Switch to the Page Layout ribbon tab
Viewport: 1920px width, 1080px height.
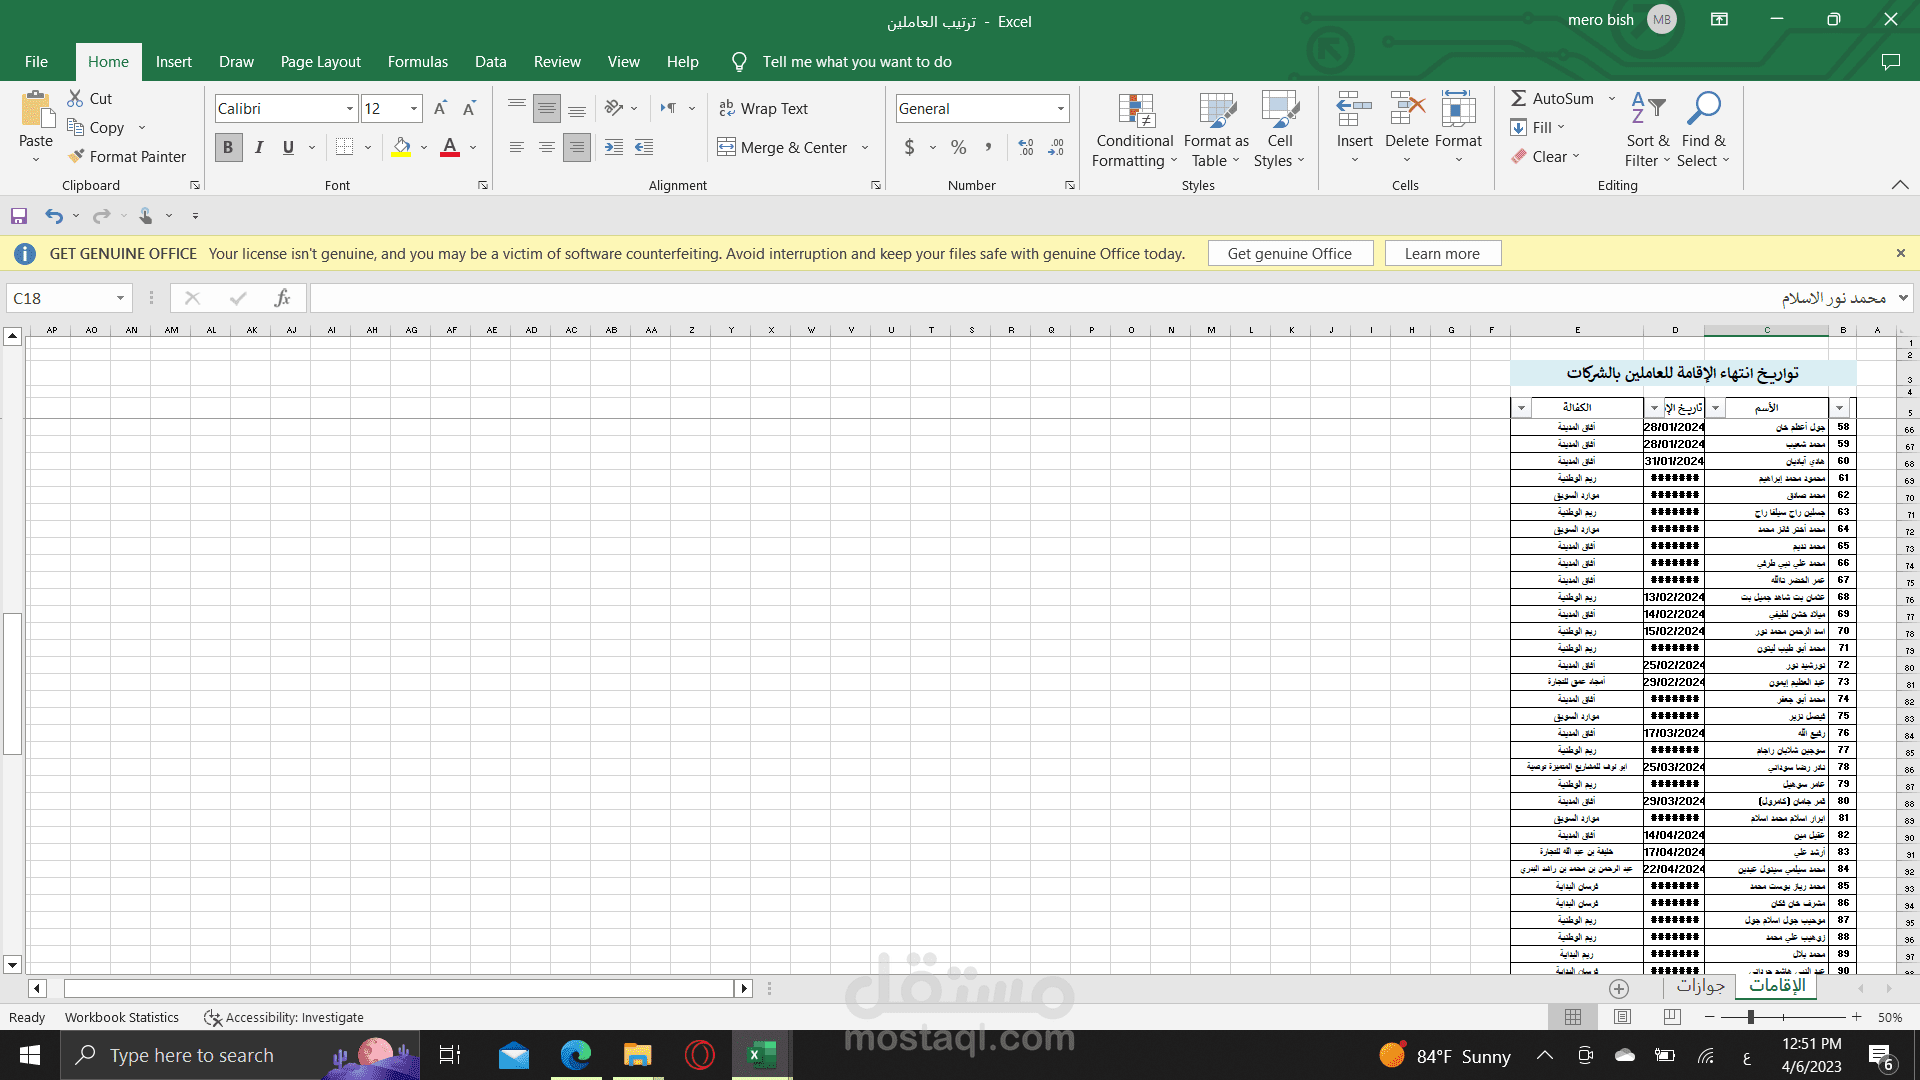pos(320,62)
